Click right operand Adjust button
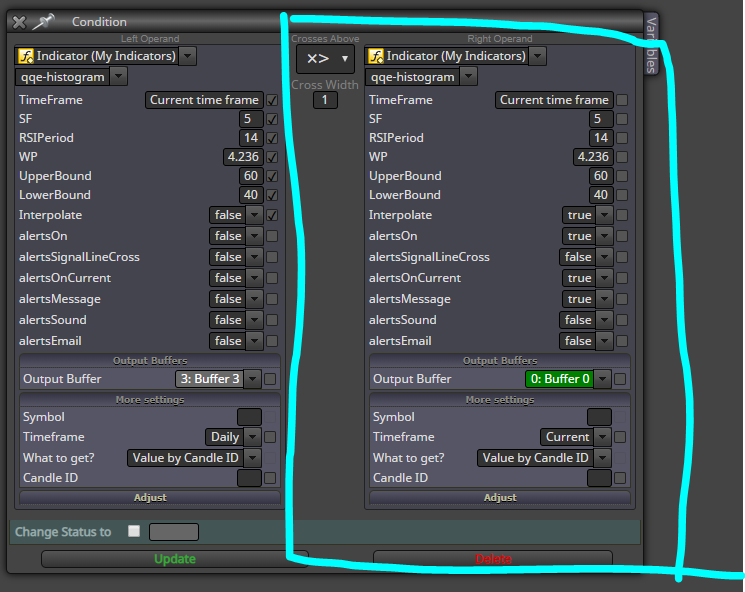745x592 pixels. tap(500, 497)
